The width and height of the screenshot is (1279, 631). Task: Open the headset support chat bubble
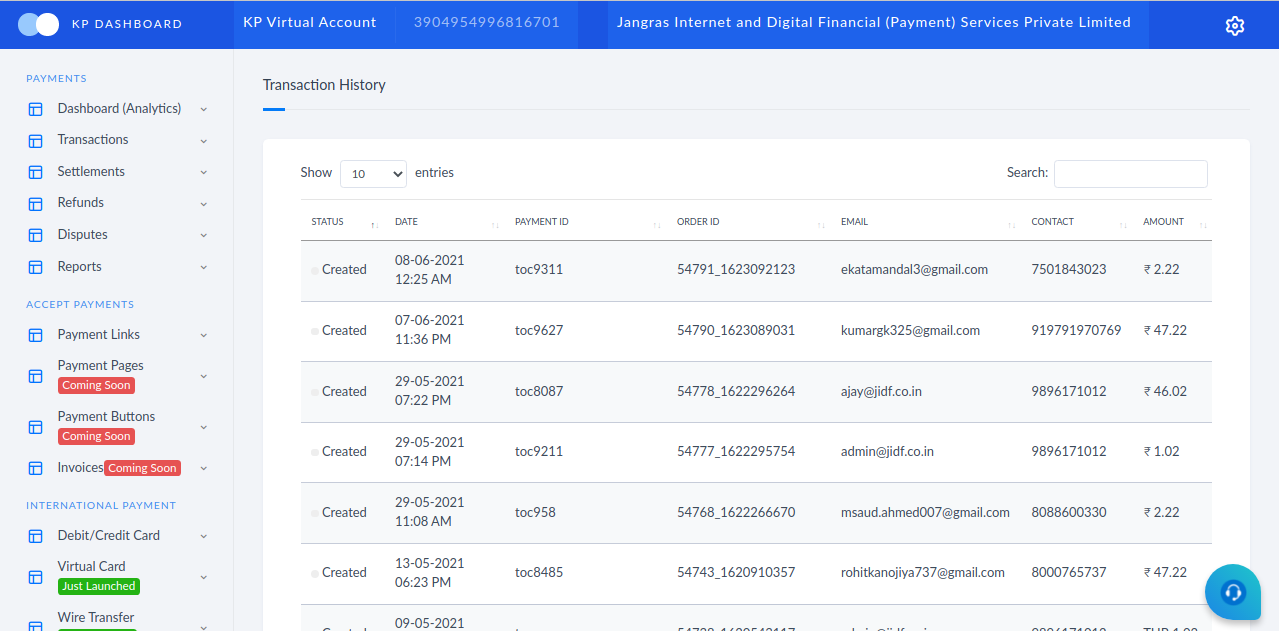pyautogui.click(x=1233, y=592)
